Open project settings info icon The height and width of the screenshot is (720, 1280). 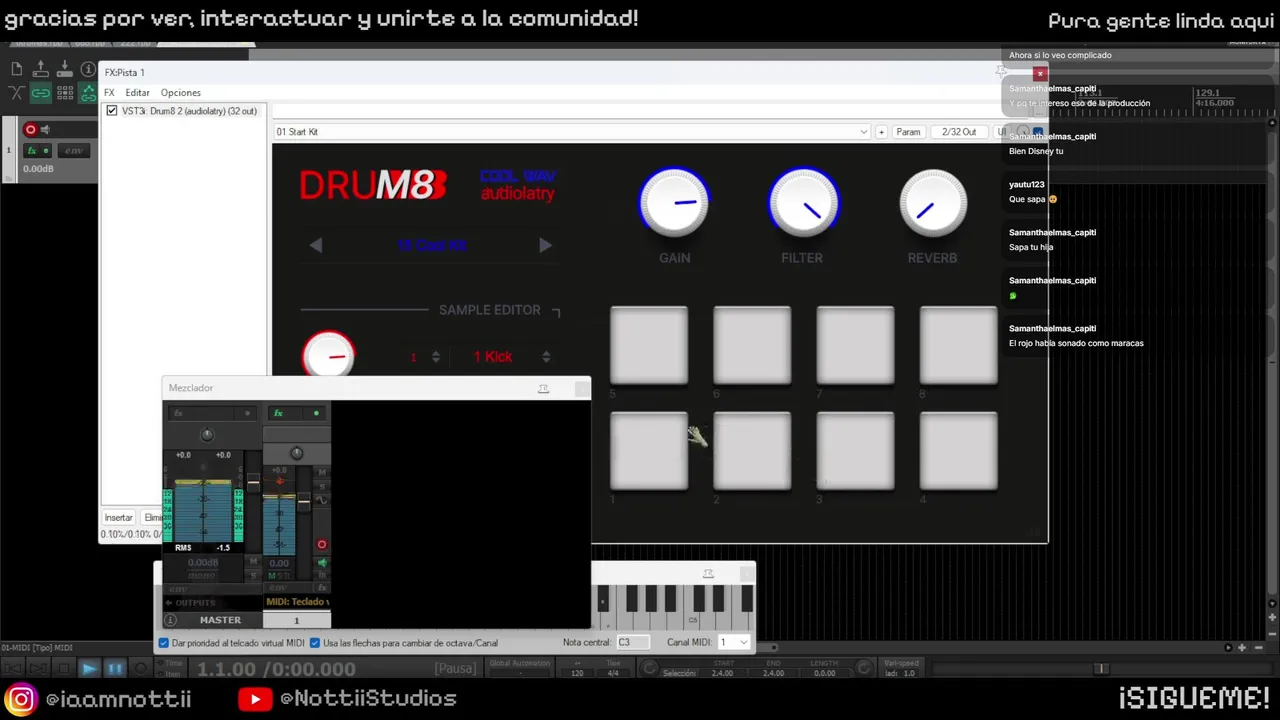point(88,68)
